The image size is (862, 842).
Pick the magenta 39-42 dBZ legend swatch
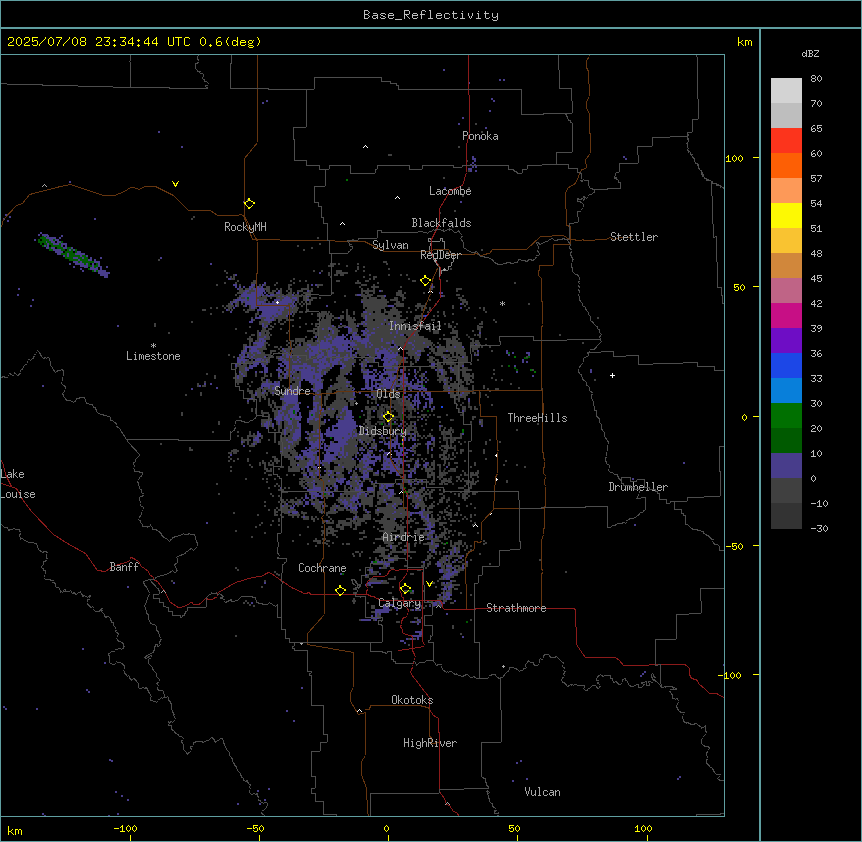pos(786,315)
